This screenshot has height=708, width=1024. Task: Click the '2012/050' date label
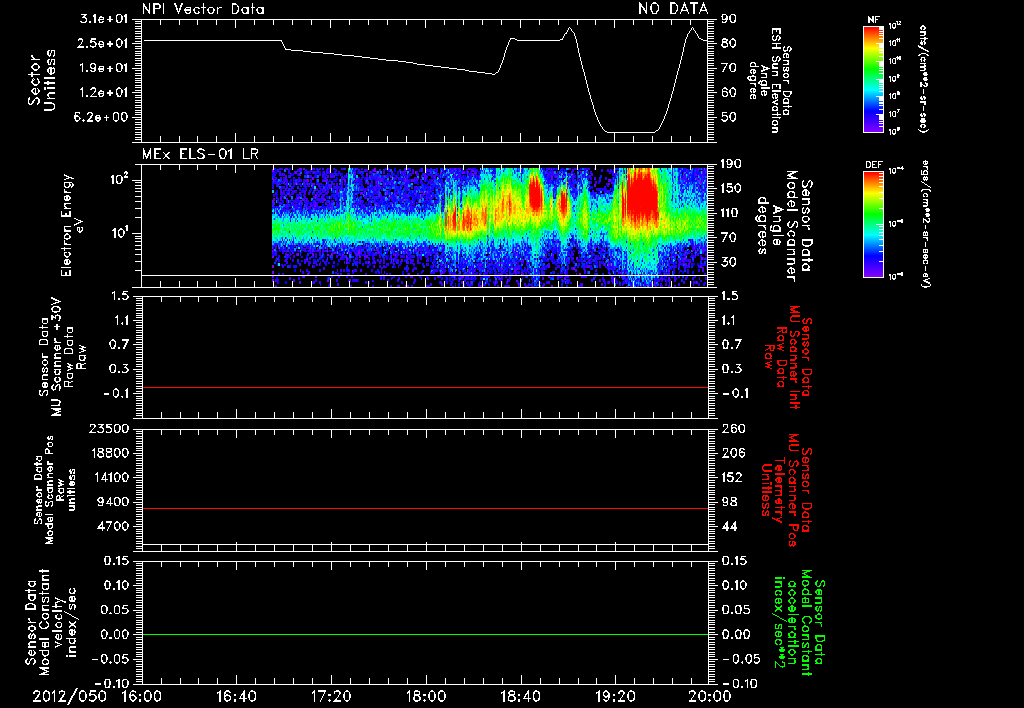point(69,696)
